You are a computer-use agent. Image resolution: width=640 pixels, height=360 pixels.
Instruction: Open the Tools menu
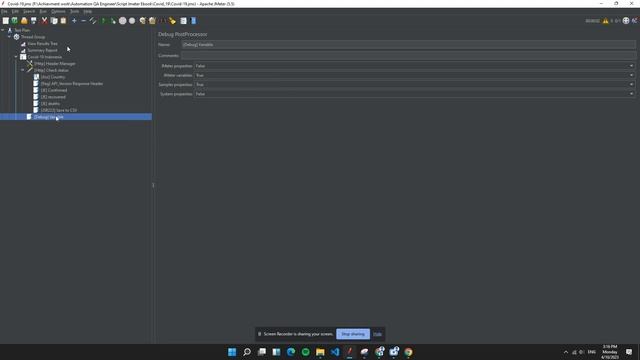[x=75, y=11]
